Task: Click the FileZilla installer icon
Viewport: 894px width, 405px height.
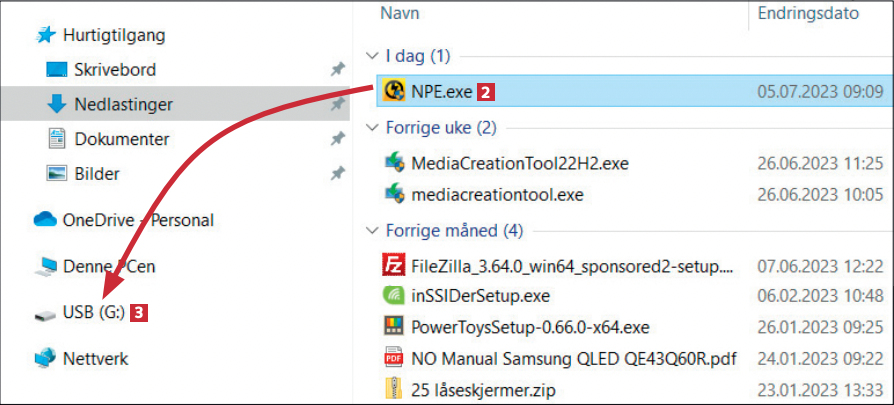Action: (x=394, y=266)
